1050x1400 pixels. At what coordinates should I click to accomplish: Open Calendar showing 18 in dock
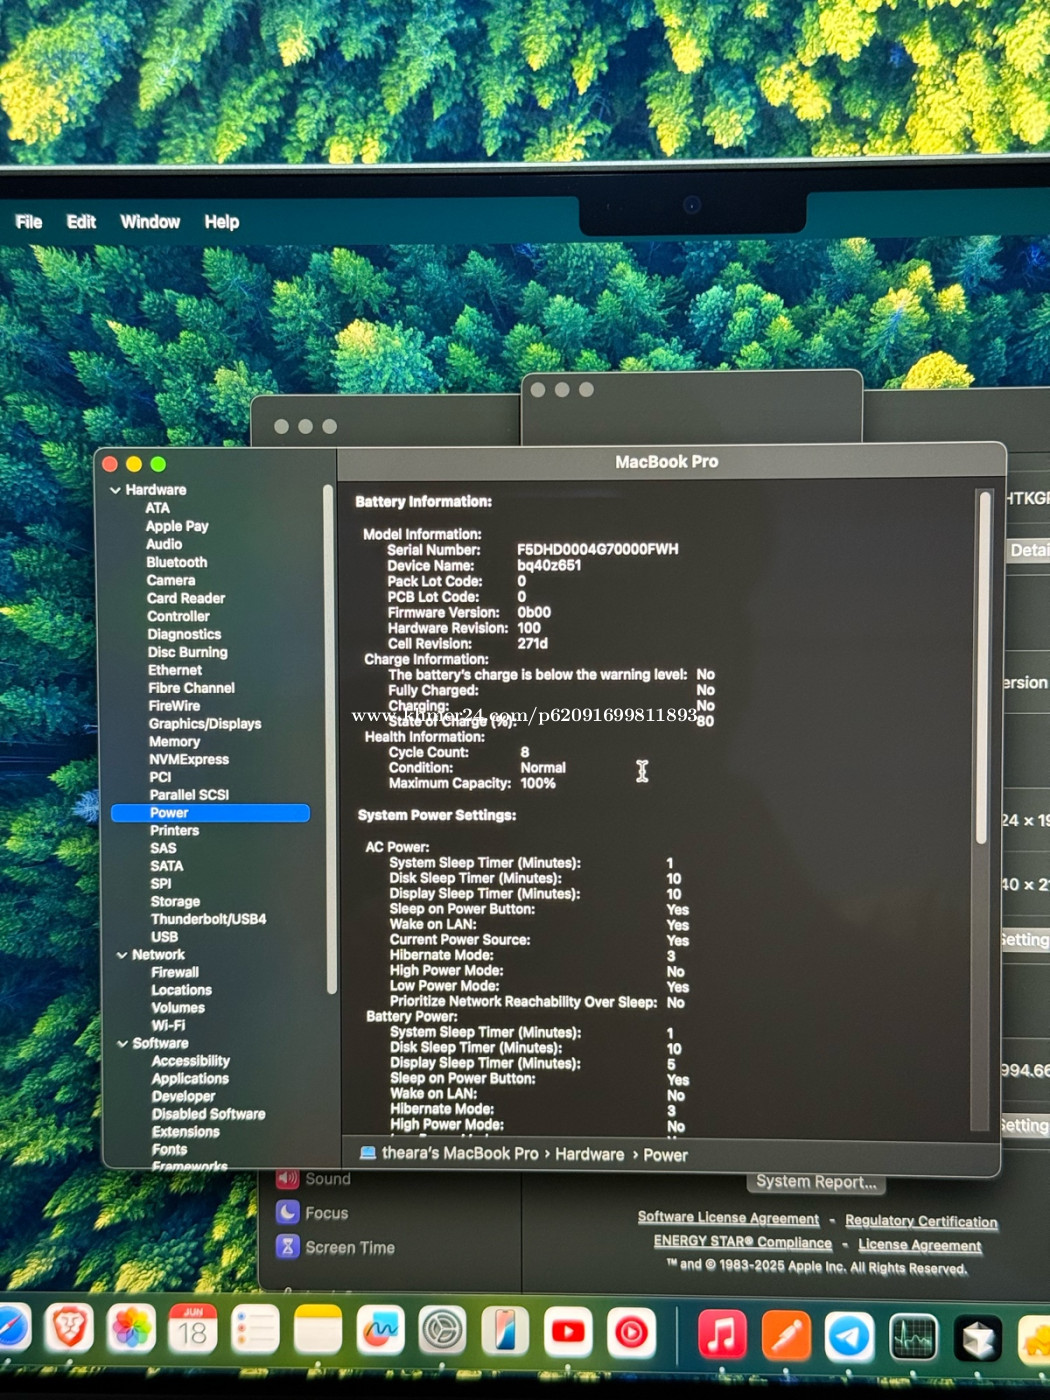coord(193,1330)
